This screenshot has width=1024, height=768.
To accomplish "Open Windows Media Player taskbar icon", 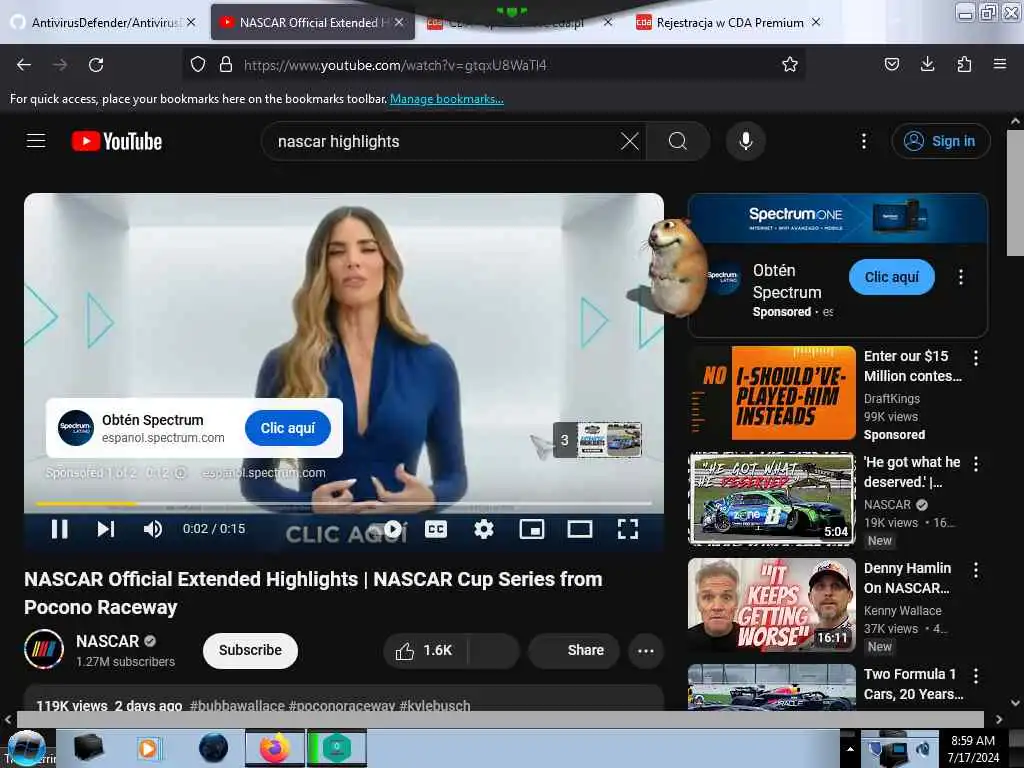I will click(149, 748).
